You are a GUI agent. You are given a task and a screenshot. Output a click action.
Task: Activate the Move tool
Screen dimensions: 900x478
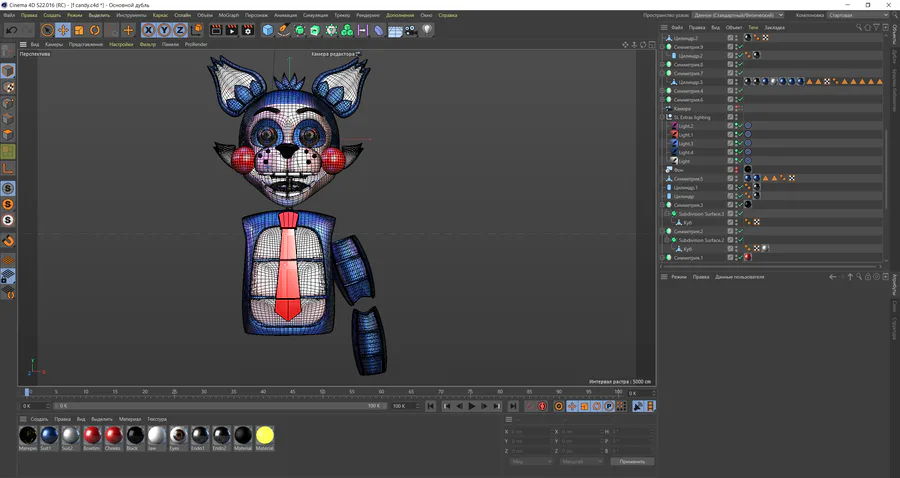63,30
